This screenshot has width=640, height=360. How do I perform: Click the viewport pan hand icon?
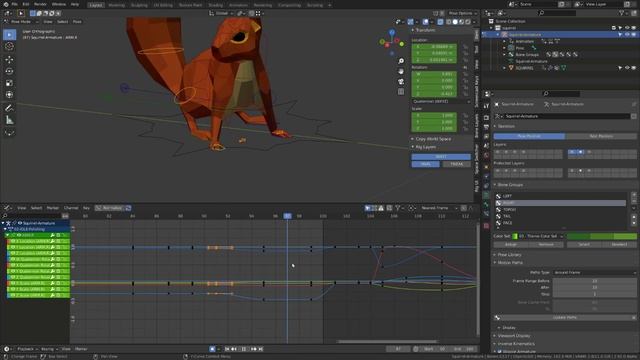click(401, 71)
